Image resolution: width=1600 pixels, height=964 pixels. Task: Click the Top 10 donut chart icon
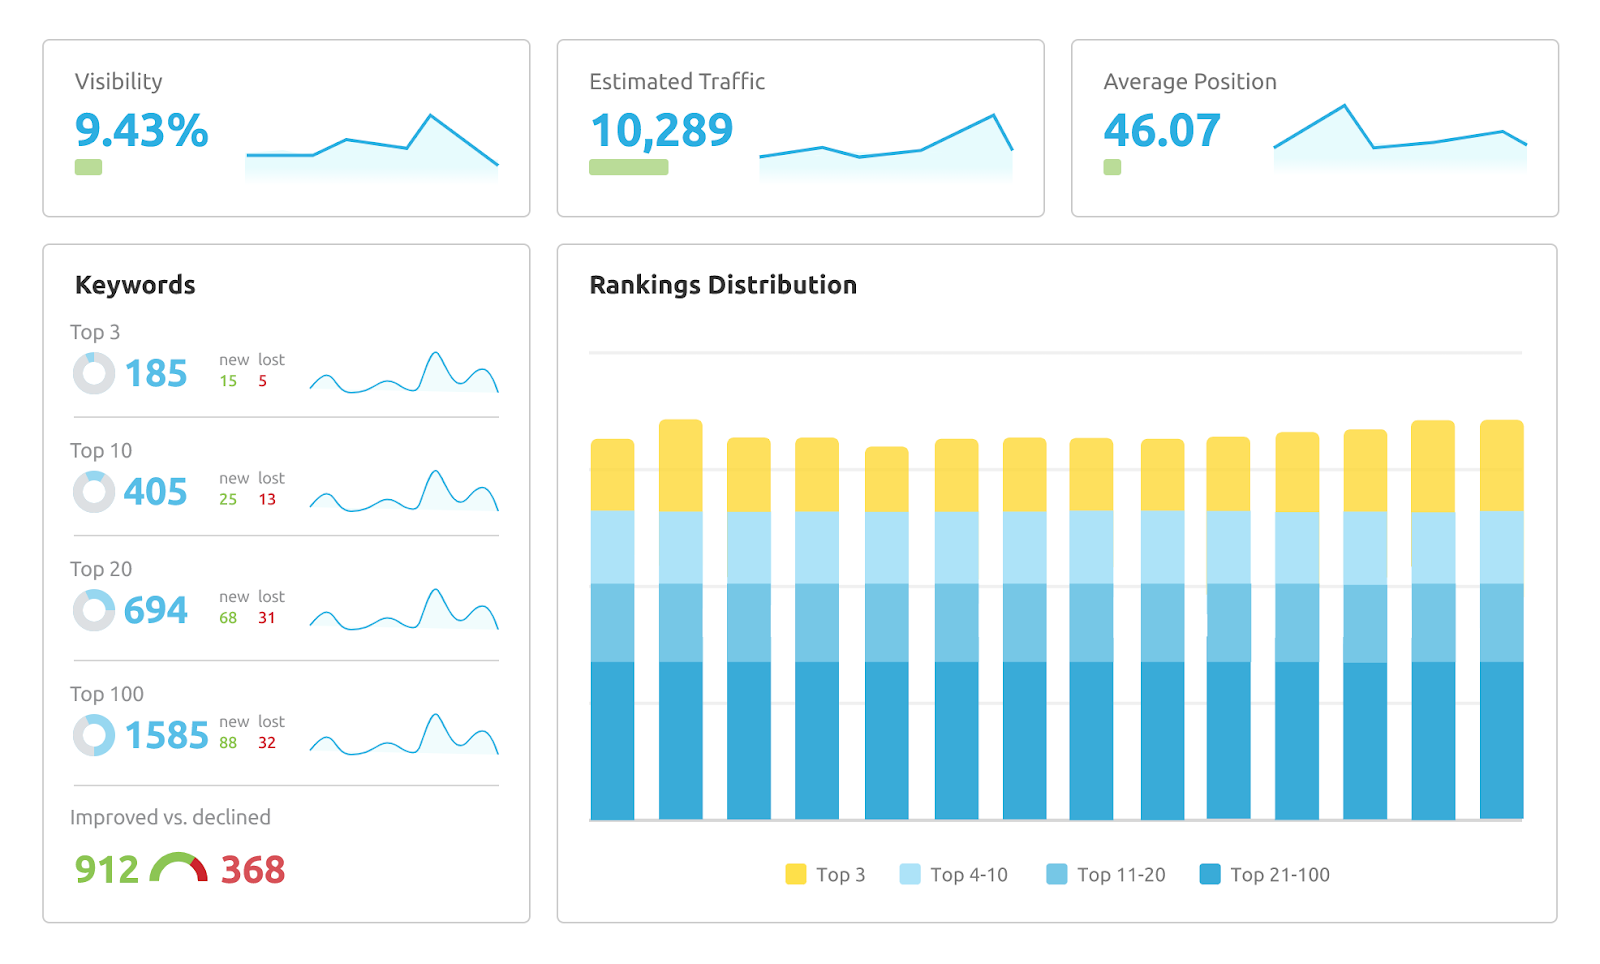coord(94,492)
